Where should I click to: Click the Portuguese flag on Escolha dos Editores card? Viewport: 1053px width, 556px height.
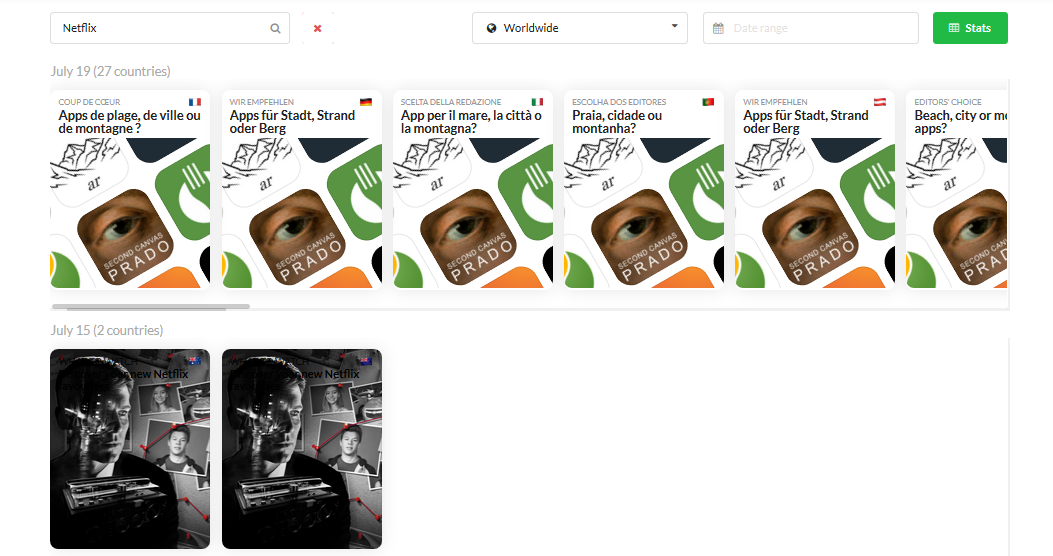click(708, 102)
